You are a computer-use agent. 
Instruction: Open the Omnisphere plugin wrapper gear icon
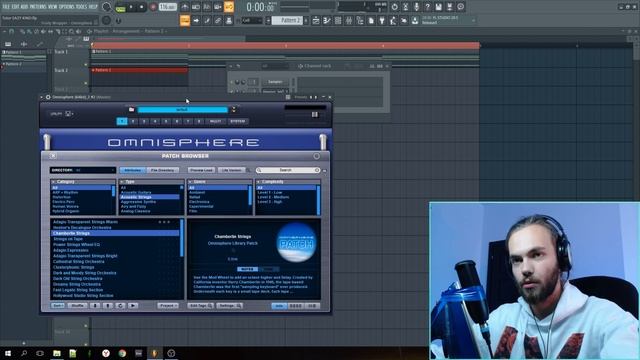pyautogui.click(x=48, y=97)
